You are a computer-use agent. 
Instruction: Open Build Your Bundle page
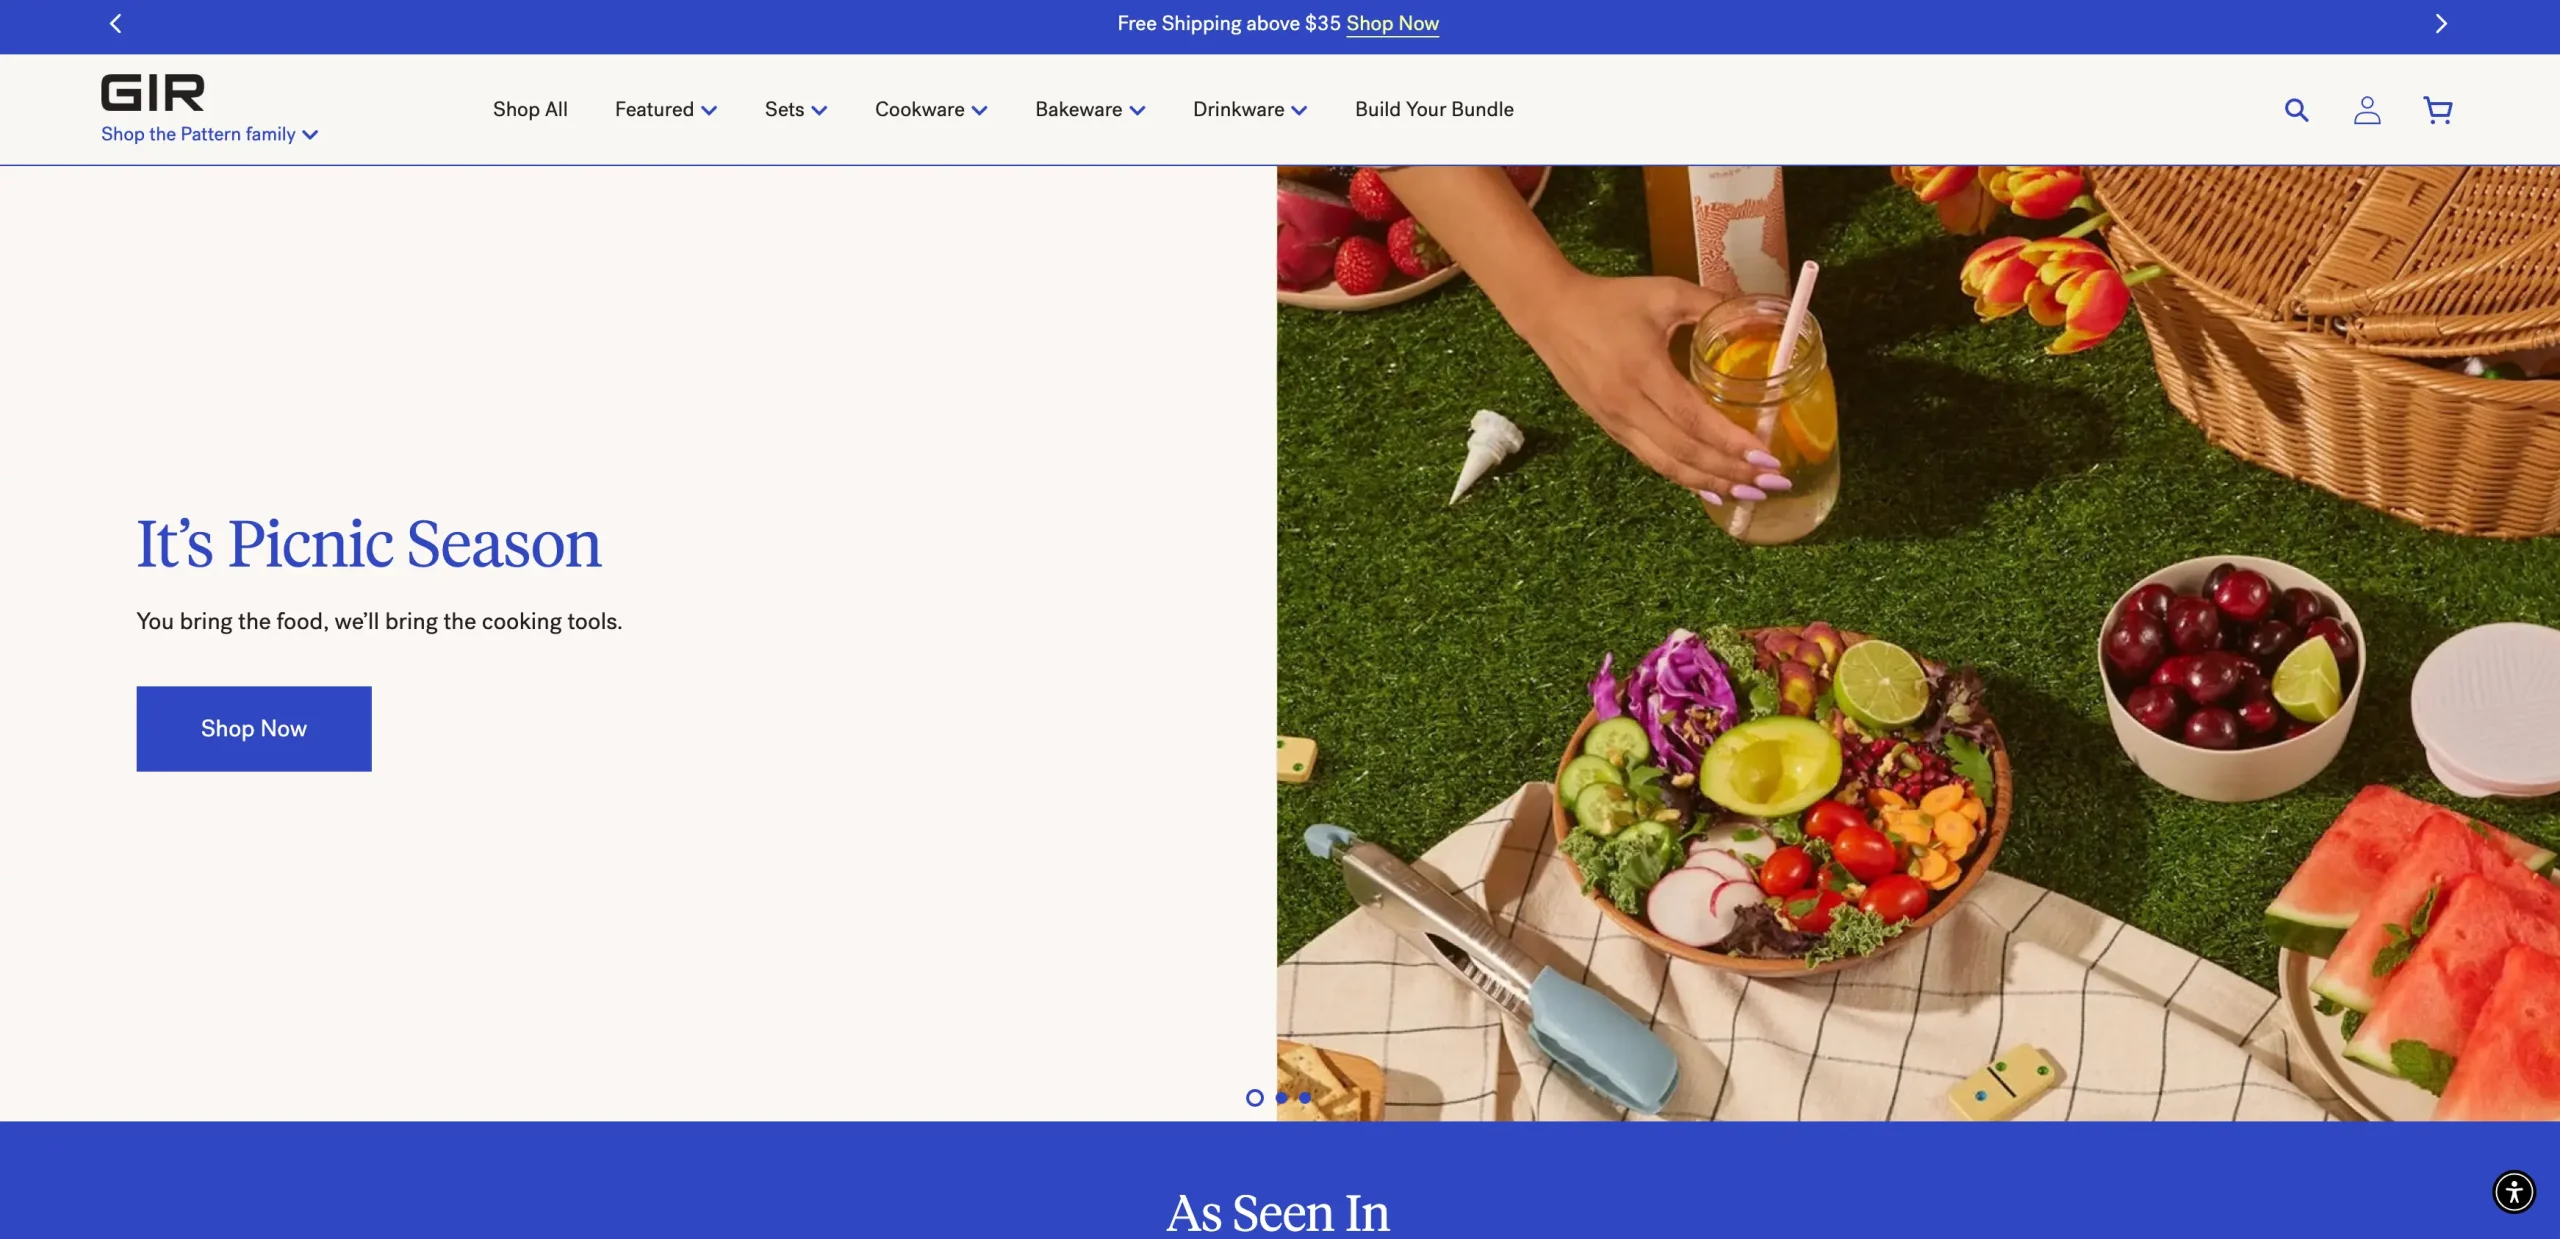(1434, 109)
